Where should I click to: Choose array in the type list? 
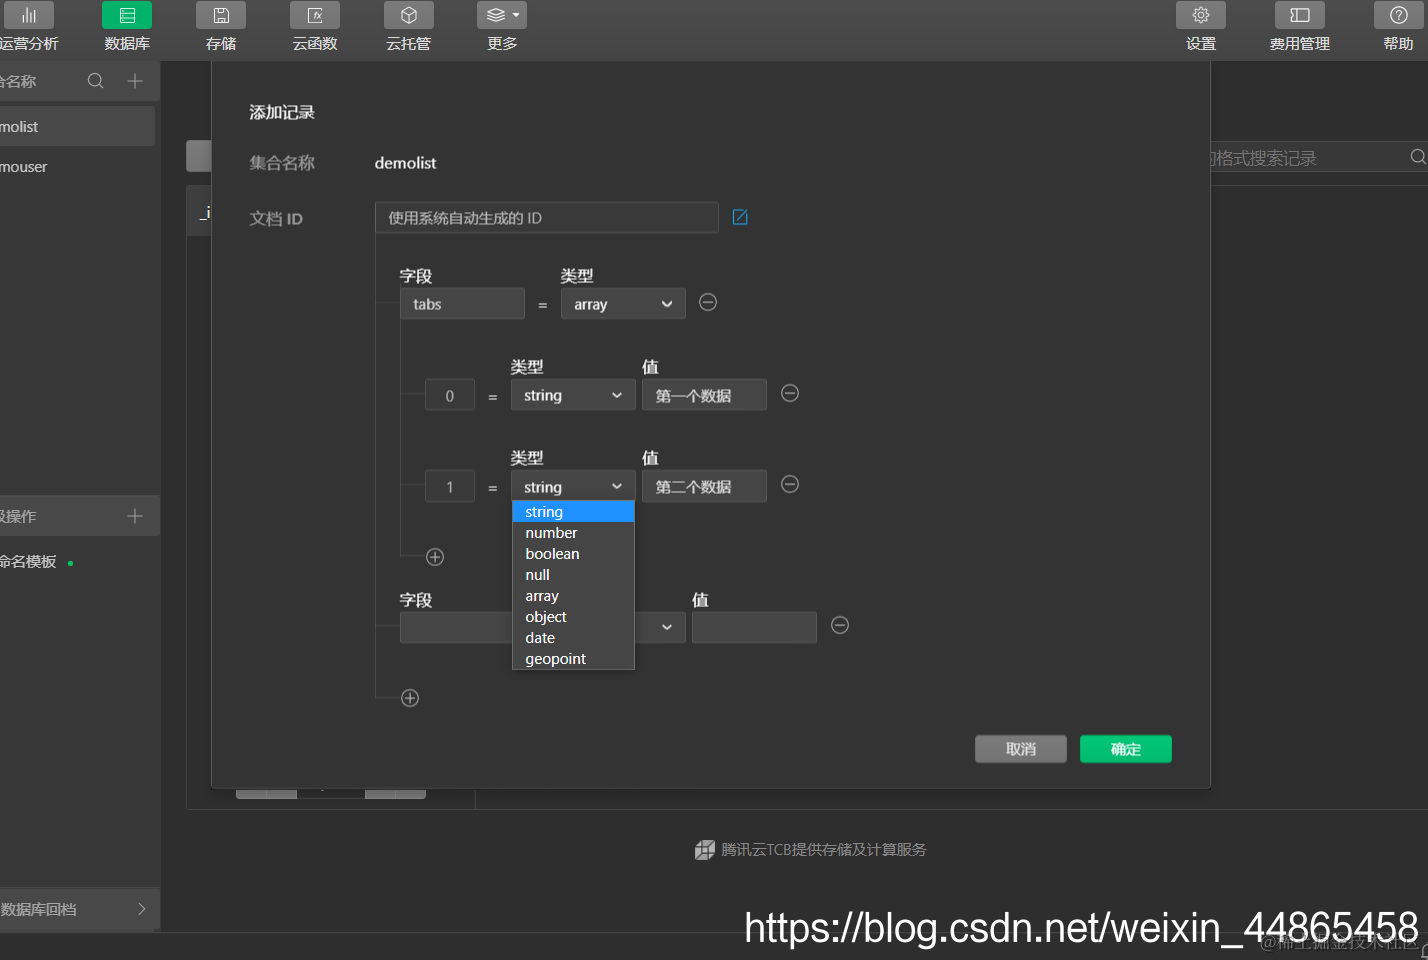pos(573,596)
